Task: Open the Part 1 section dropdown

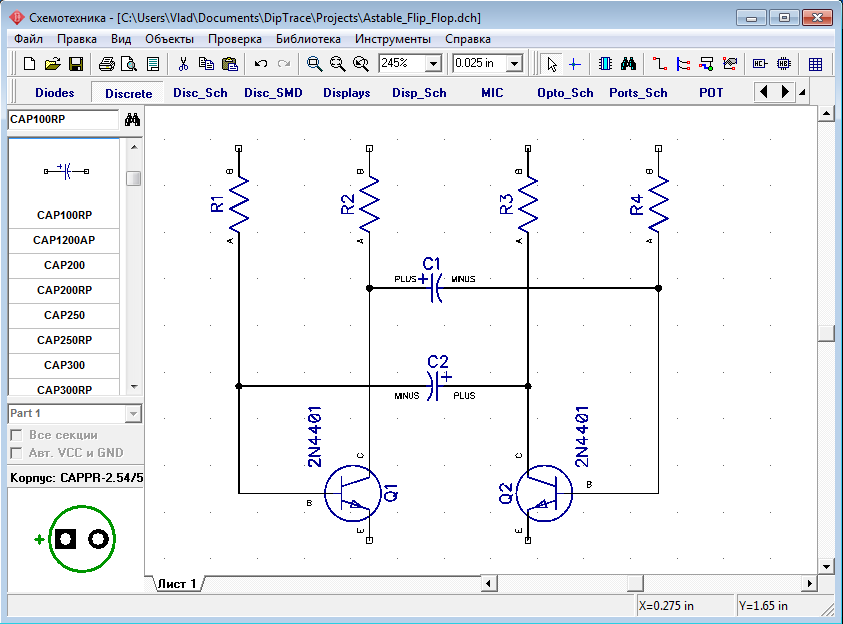Action: pyautogui.click(x=133, y=413)
